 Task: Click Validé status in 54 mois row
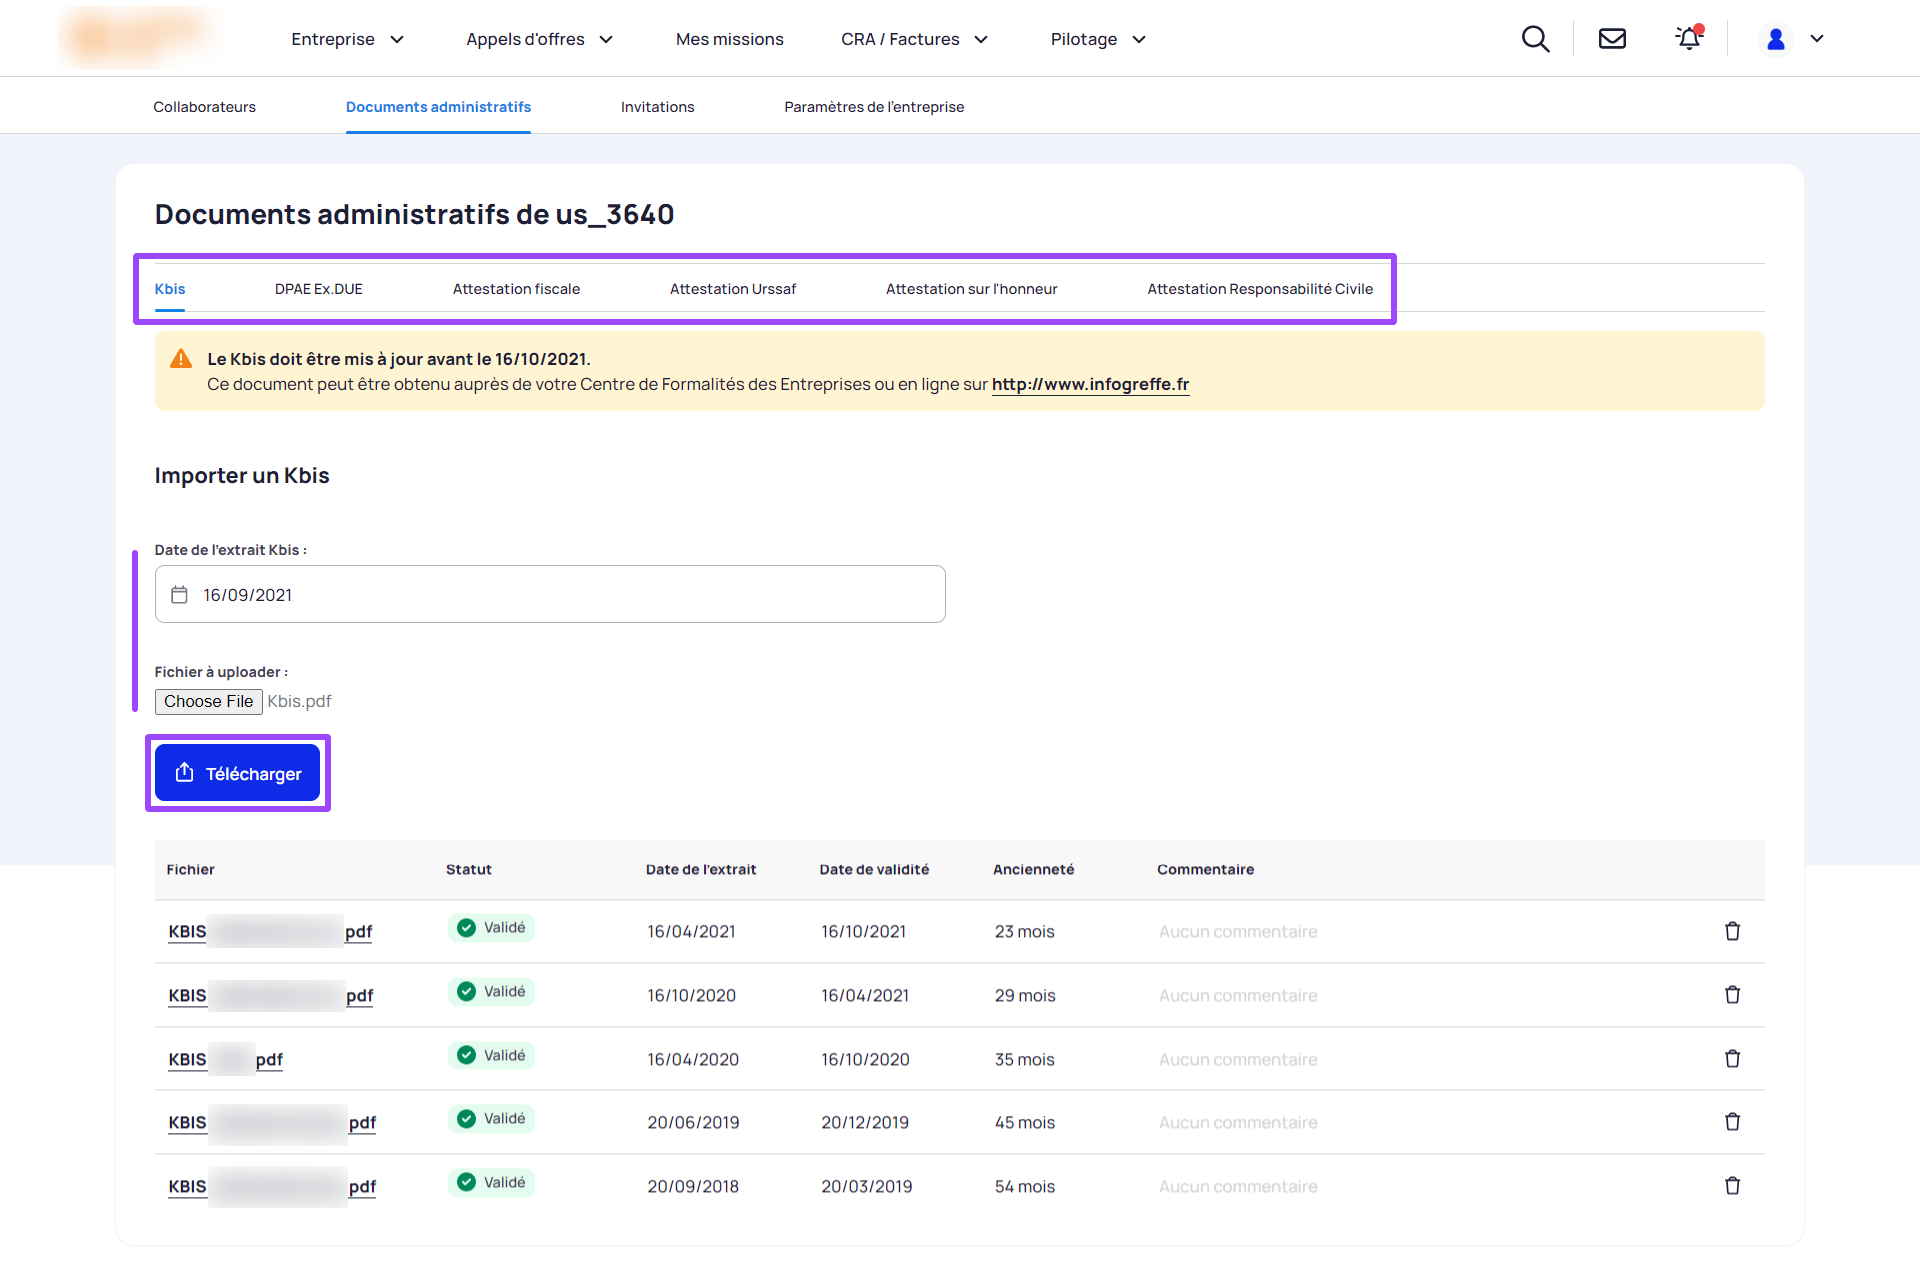pyautogui.click(x=491, y=1183)
